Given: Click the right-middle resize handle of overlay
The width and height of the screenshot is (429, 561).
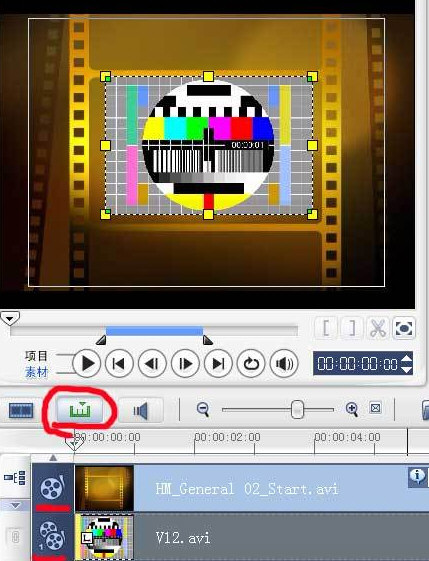Looking at the screenshot, I should [x=312, y=145].
